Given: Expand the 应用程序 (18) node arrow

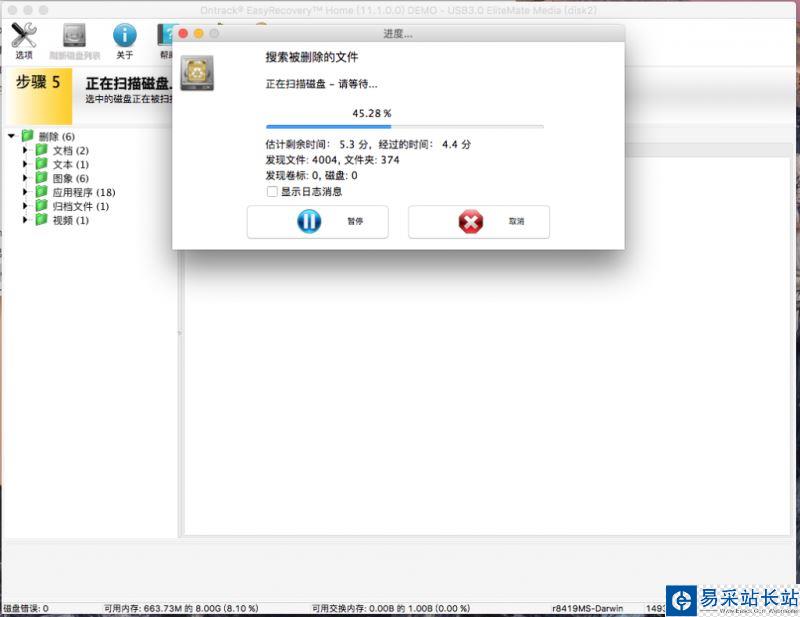Looking at the screenshot, I should tap(25, 192).
